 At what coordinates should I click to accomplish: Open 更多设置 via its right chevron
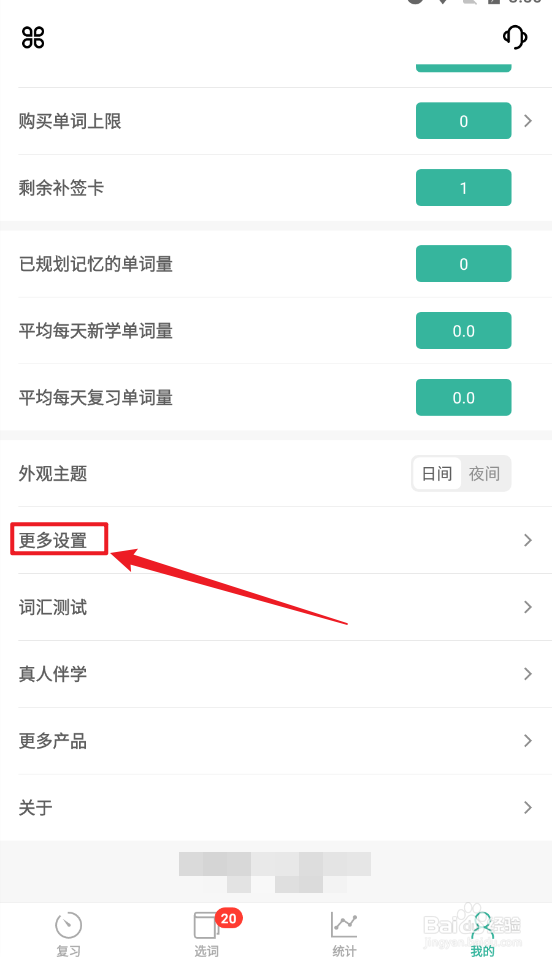pyautogui.click(x=527, y=540)
